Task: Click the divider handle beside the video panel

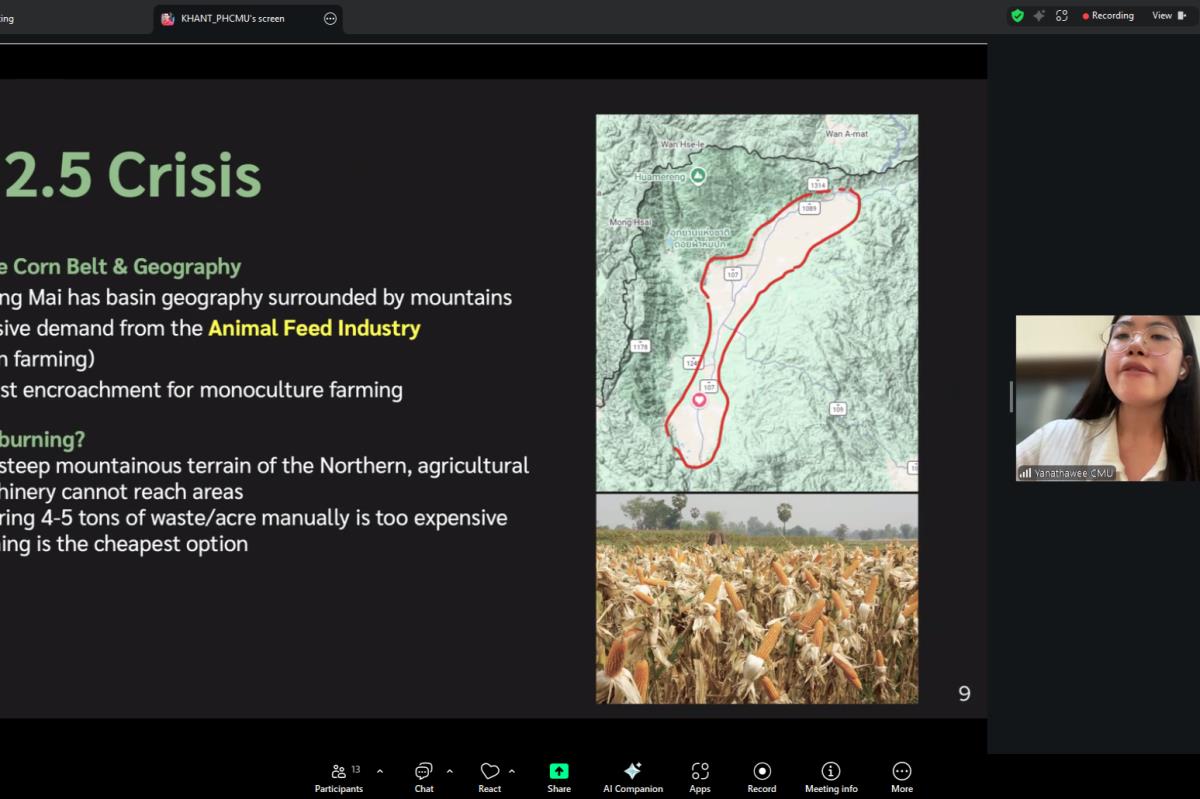Action: point(1010,397)
